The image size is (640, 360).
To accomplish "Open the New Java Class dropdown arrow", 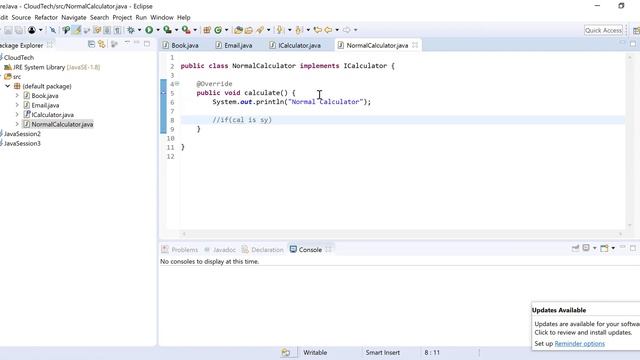I will click(x=227, y=30).
